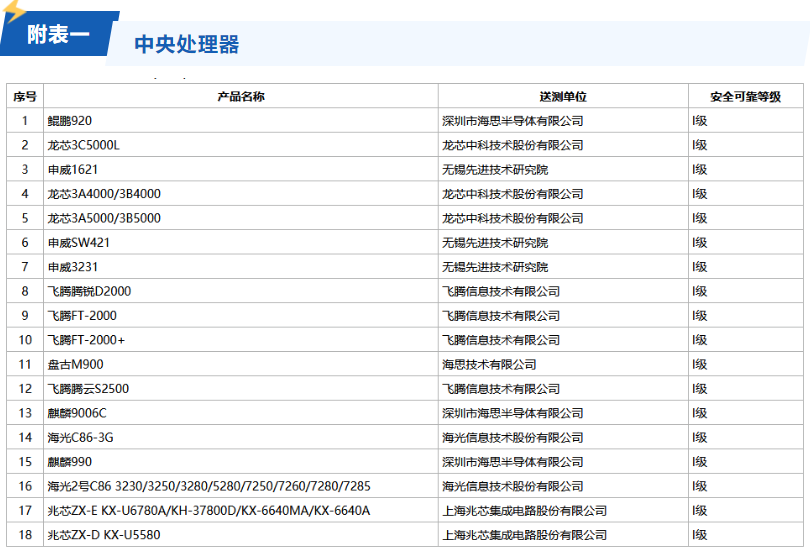Click serial number 18 cell
Screen dimensions: 810x556
coord(25,535)
